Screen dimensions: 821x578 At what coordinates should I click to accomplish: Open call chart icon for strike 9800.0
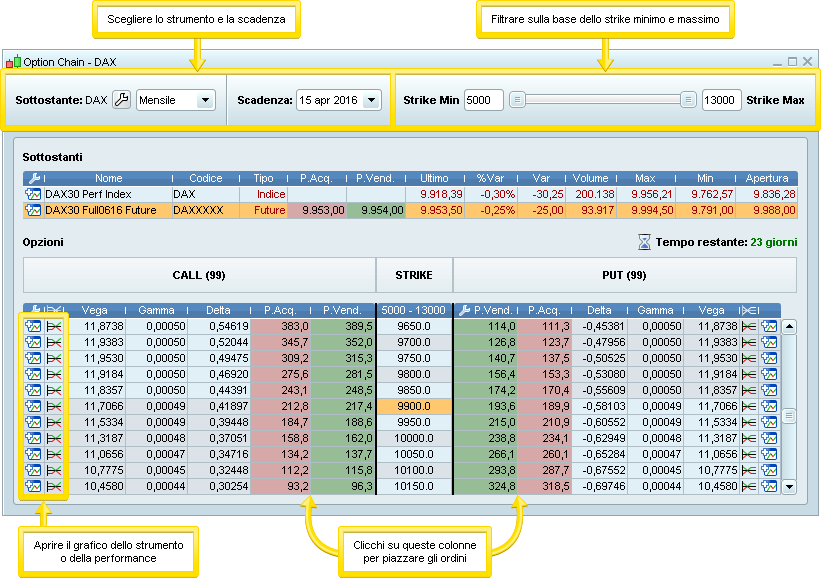[x=33, y=374]
